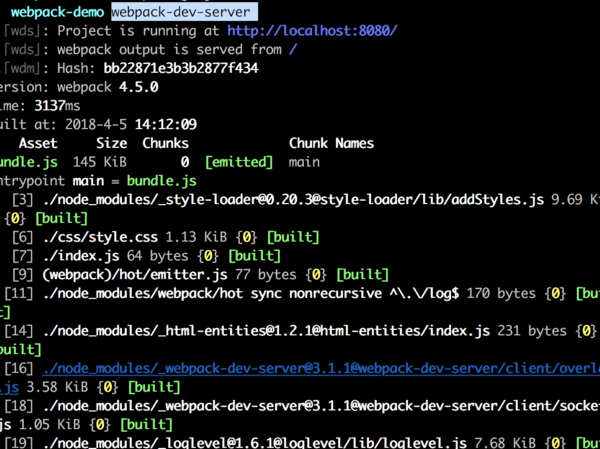Click the [emitted] status label

point(239,162)
